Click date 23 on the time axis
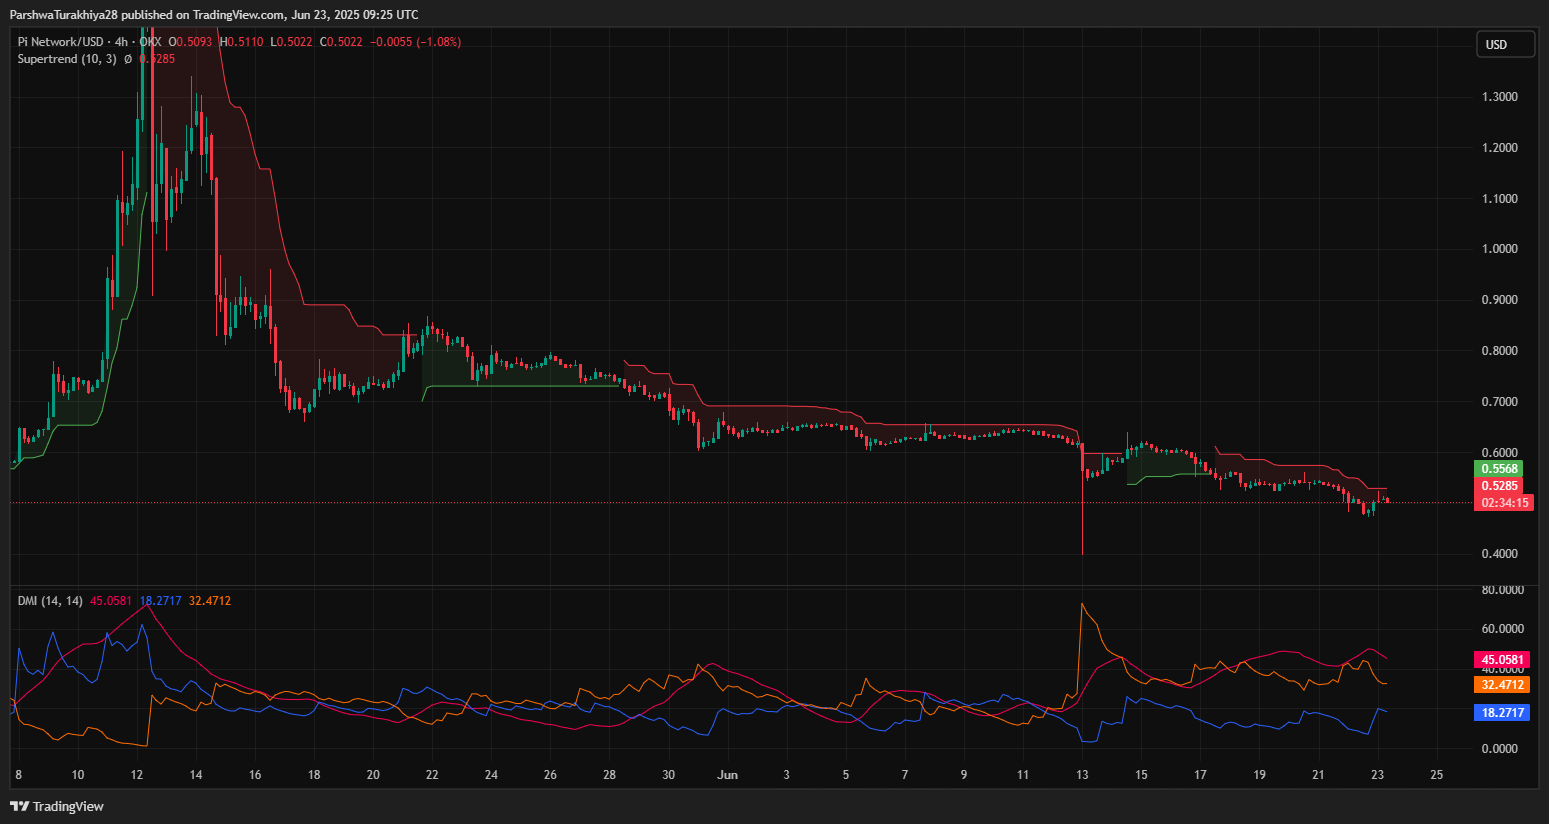 tap(1377, 775)
